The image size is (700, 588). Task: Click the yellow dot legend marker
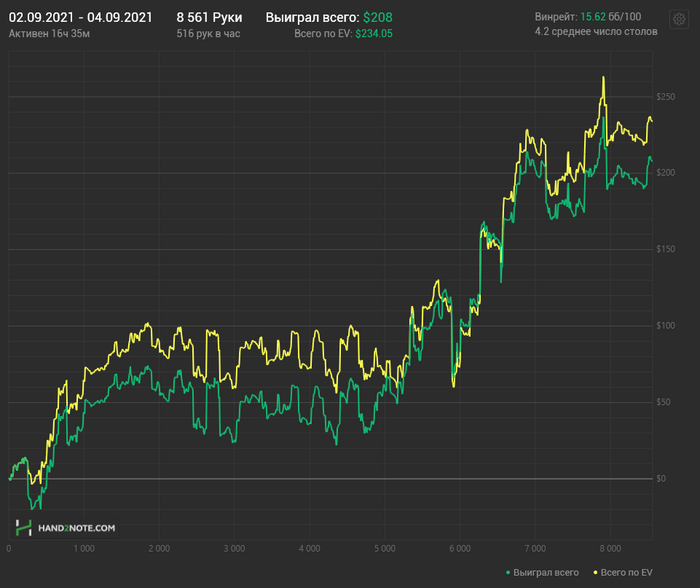coord(596,573)
